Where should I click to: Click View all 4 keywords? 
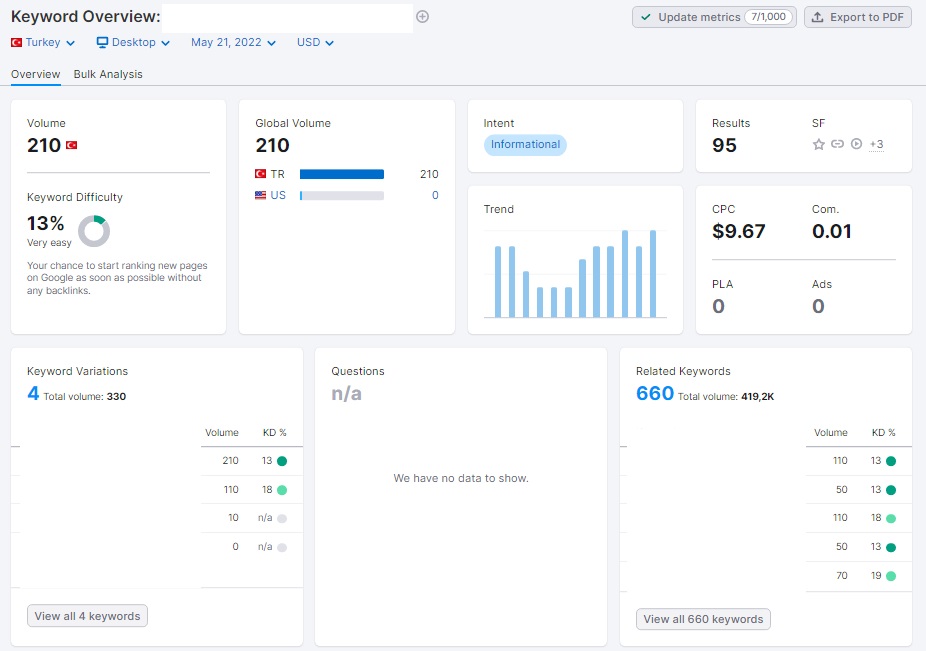point(87,616)
